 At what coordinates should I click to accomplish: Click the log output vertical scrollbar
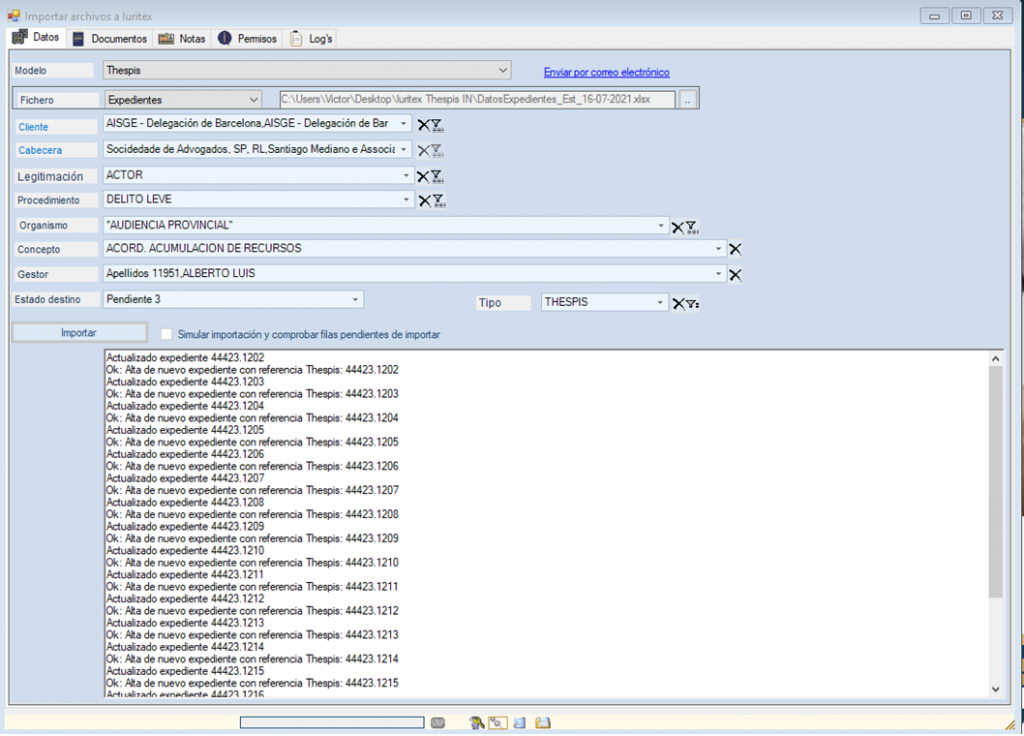click(x=995, y=480)
